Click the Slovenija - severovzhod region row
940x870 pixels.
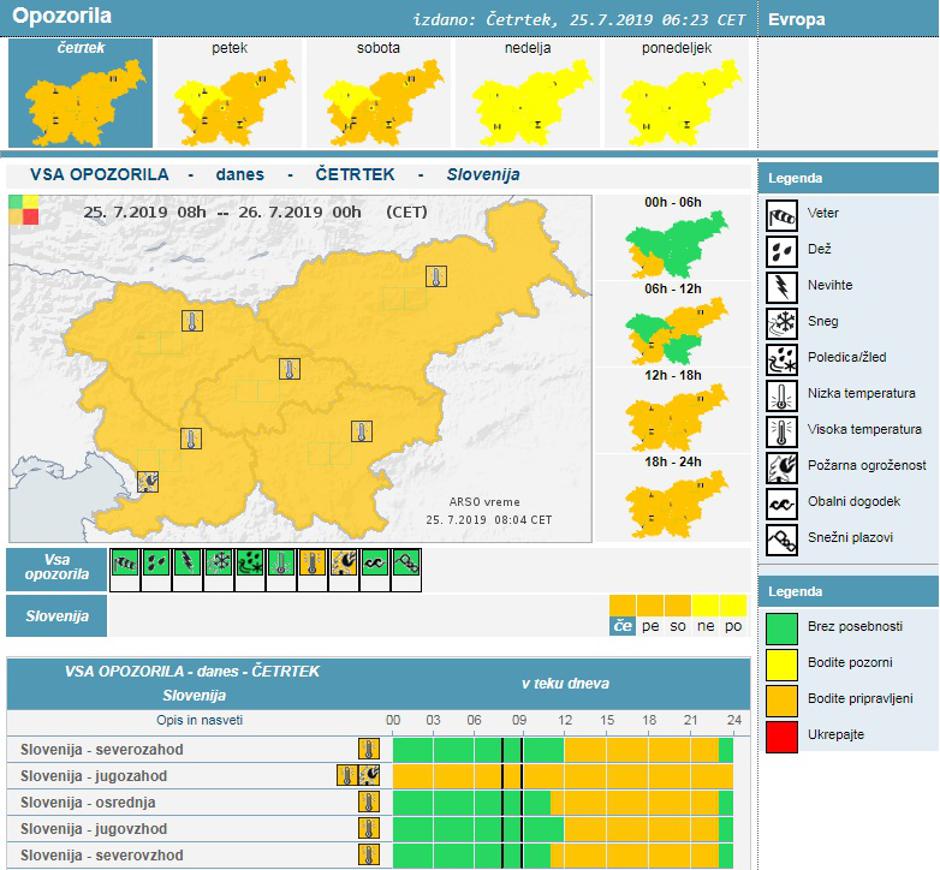[x=100, y=856]
